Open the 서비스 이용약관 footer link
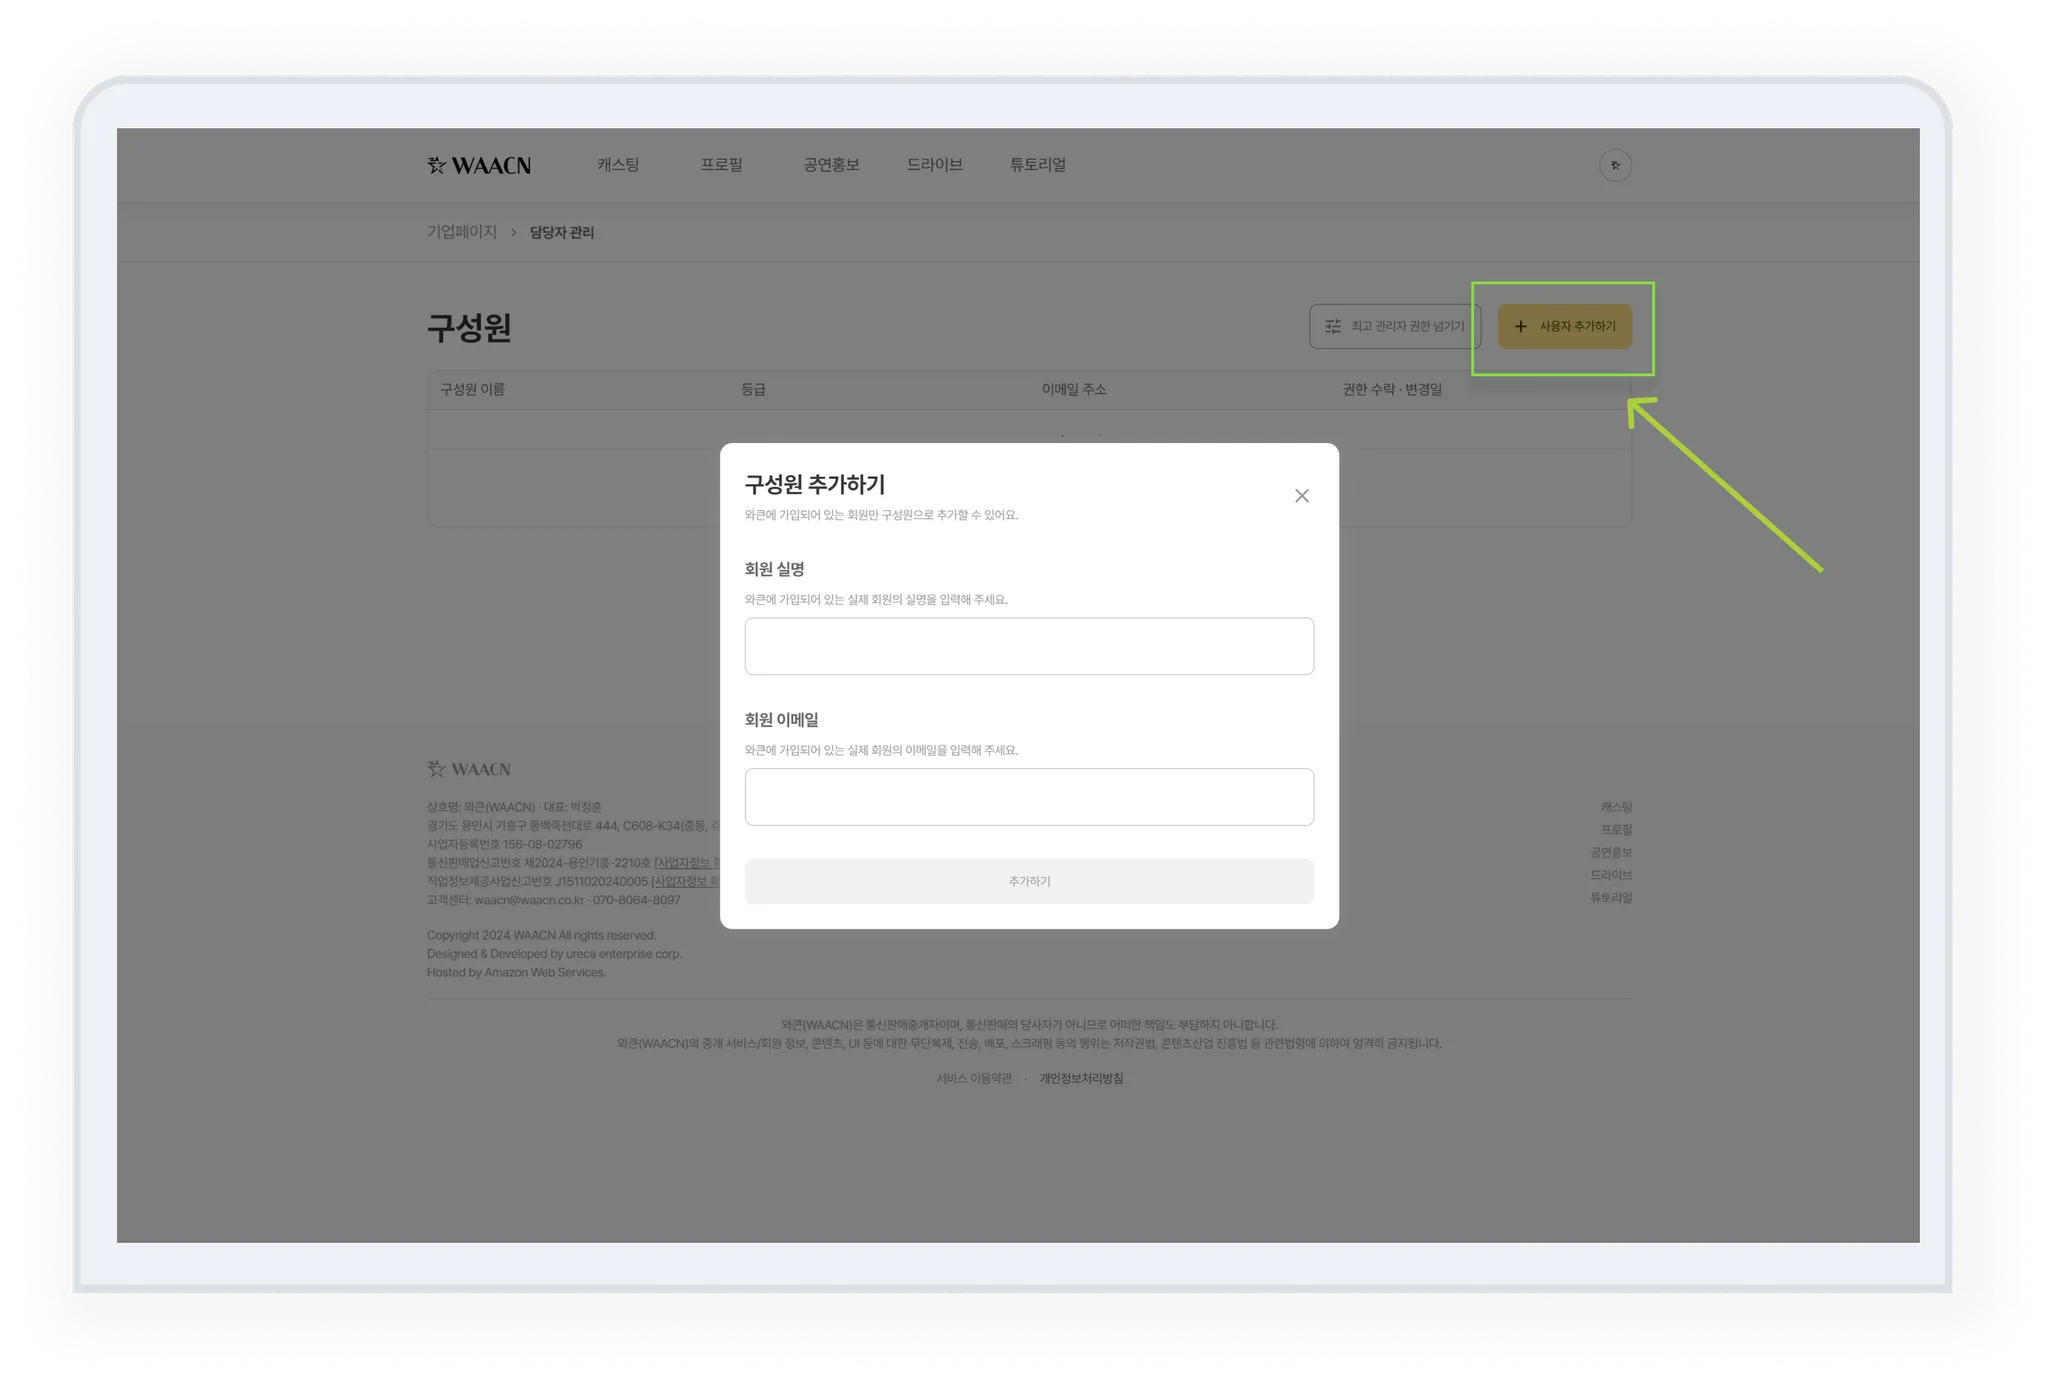This screenshot has width=2048, height=1385. point(974,1079)
